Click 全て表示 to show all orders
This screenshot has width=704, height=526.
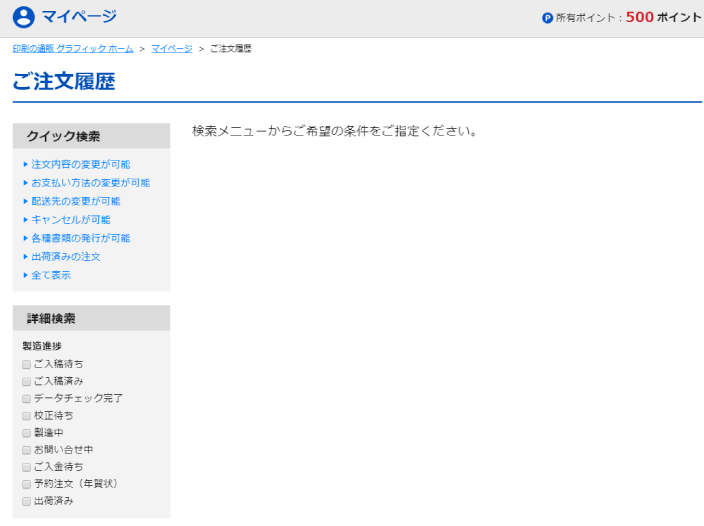(50, 275)
